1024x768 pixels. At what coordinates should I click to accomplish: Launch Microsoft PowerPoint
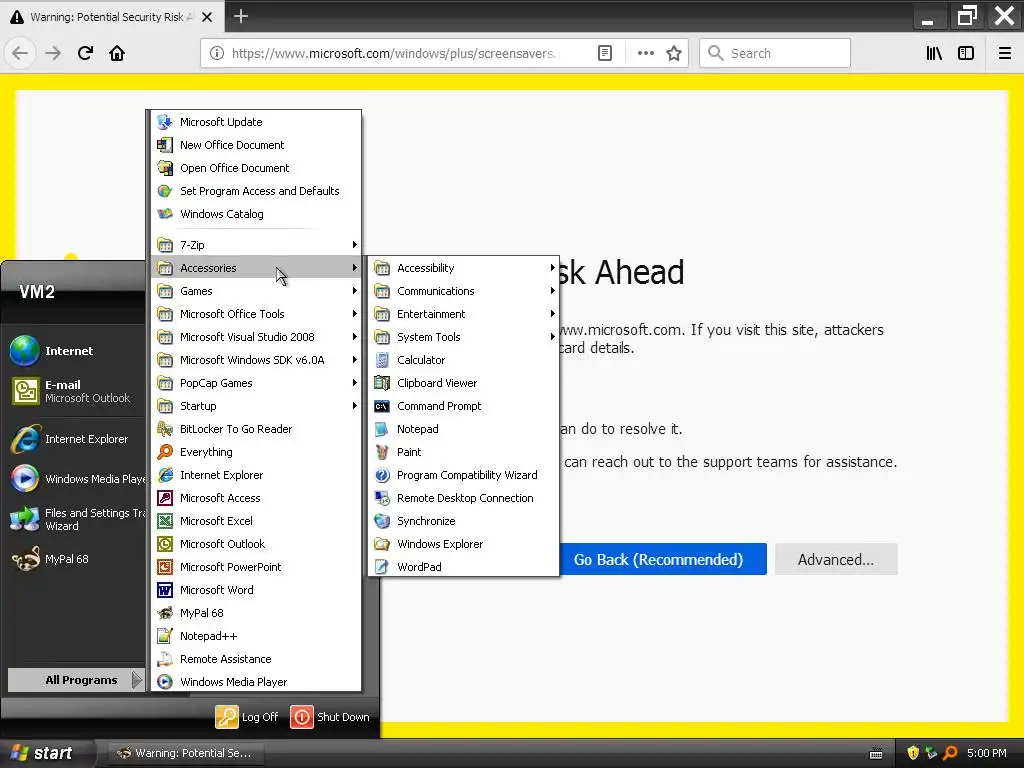click(256, 567)
